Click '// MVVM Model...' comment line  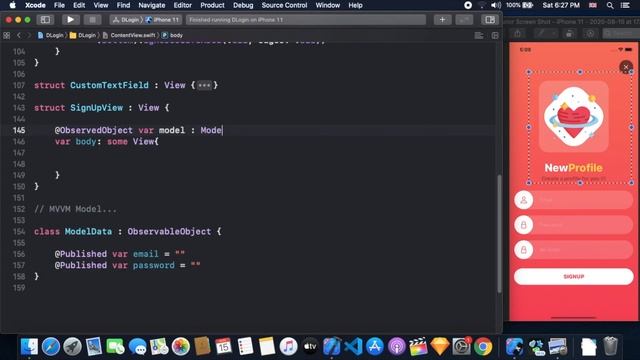(x=76, y=209)
